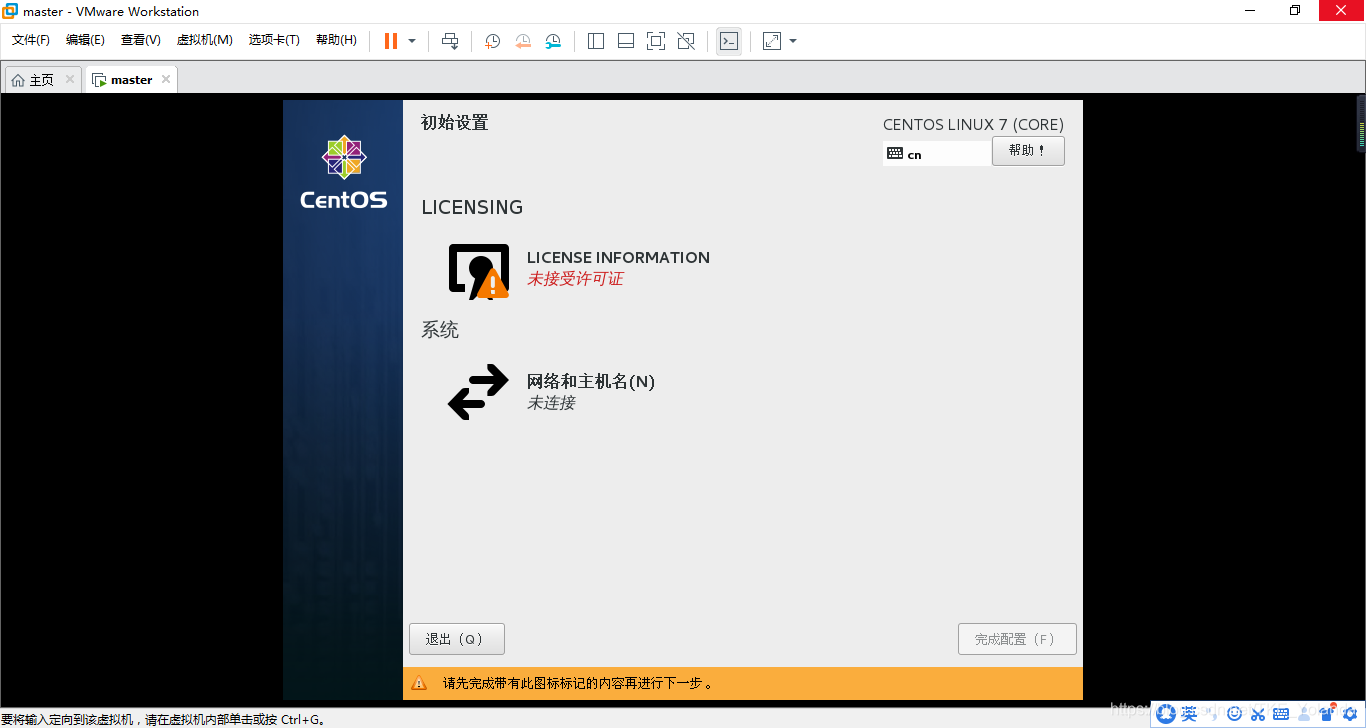
Task: Open the 编辑(E) menu
Action: [x=85, y=40]
